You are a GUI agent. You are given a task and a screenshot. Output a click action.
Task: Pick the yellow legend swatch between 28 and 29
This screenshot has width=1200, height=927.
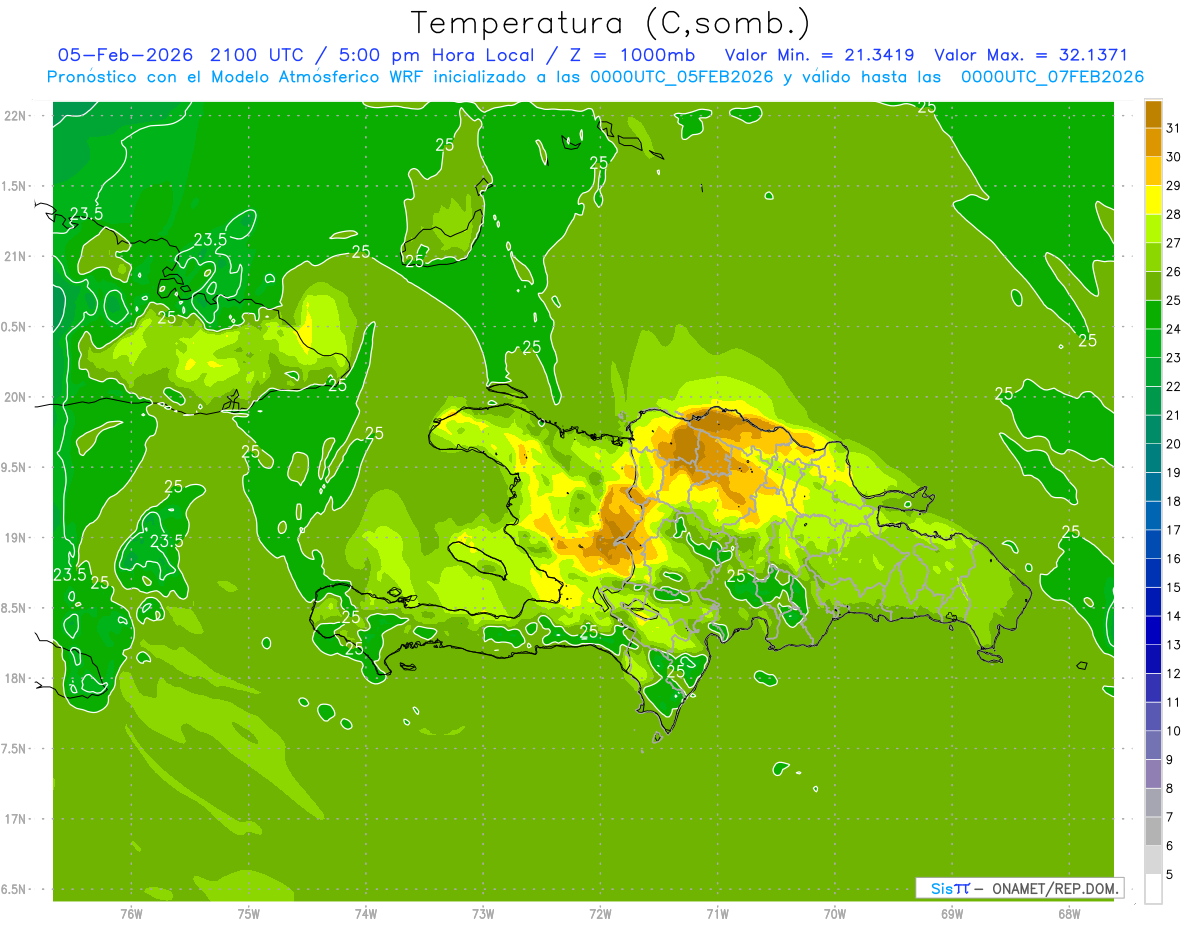[1153, 200]
